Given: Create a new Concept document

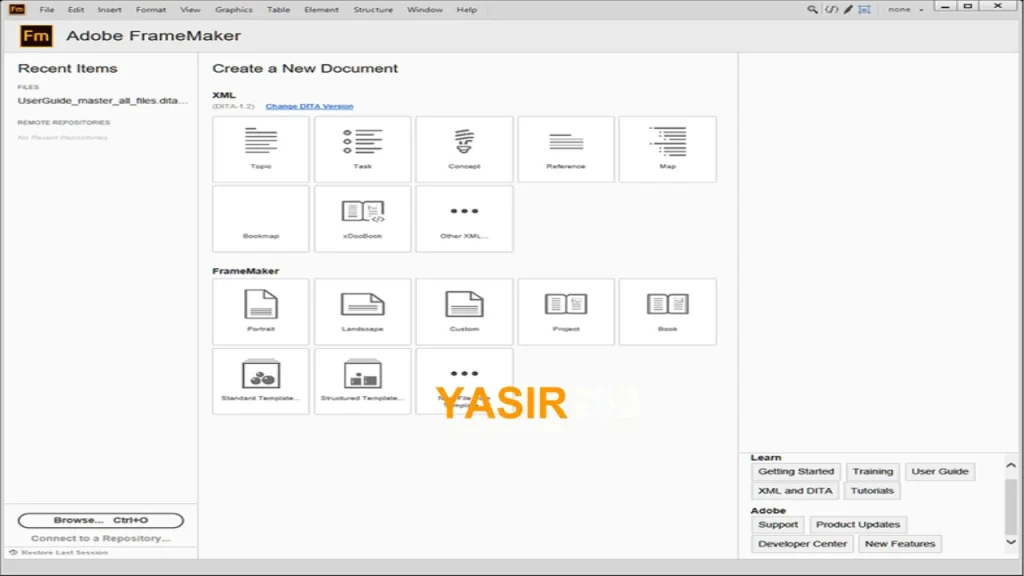Looking at the screenshot, I should [x=464, y=150].
